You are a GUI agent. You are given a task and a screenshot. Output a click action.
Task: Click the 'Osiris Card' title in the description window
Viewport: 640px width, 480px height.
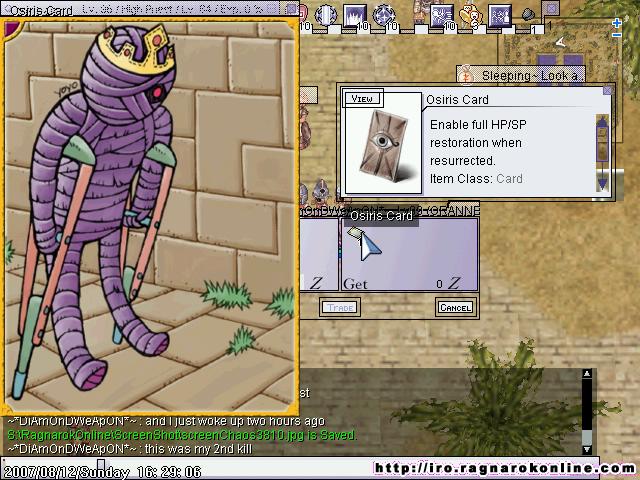457,100
